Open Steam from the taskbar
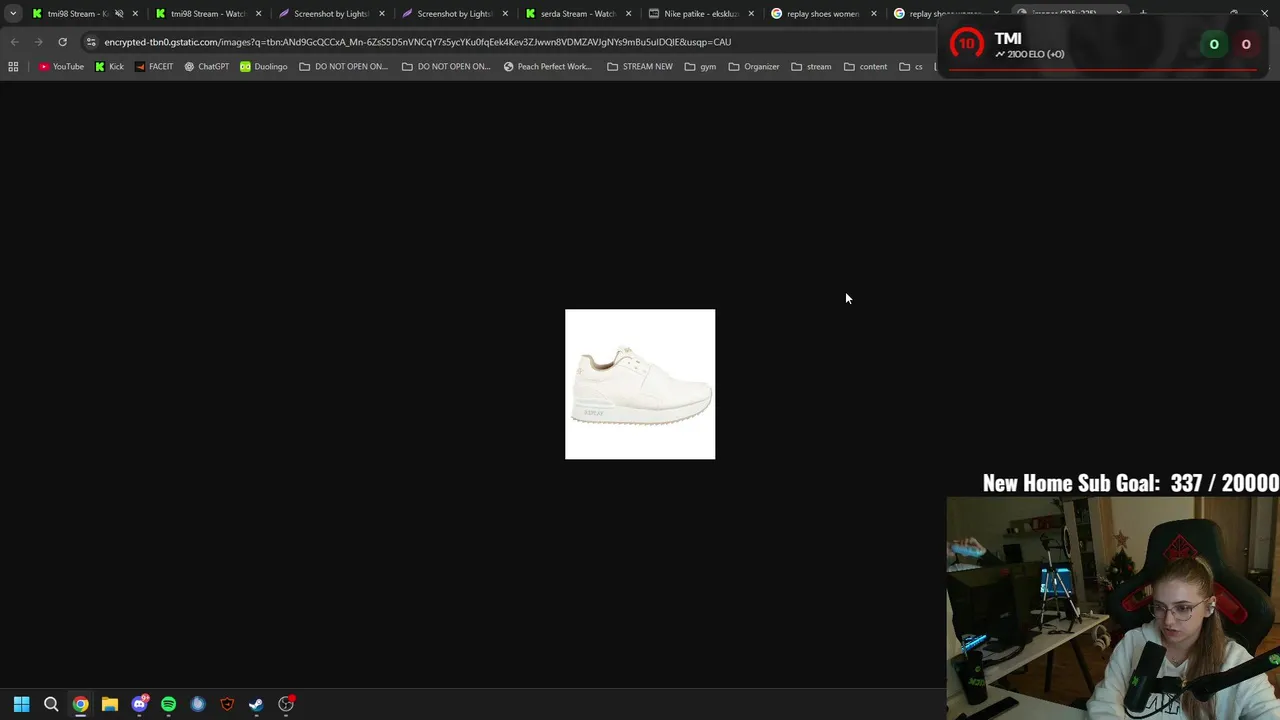 point(256,704)
